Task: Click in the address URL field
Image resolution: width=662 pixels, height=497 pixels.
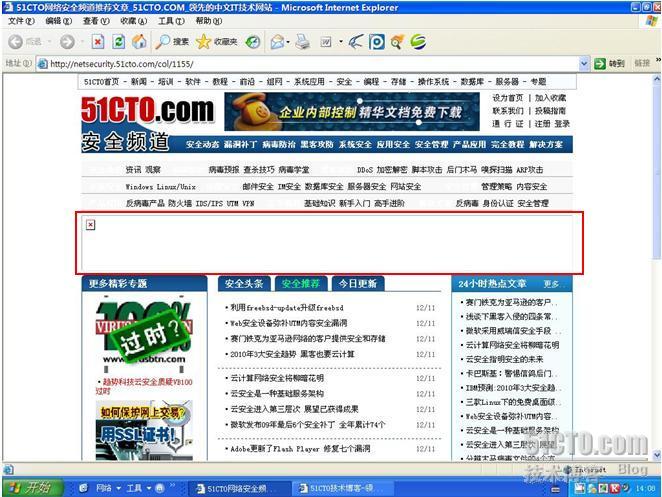Action: (x=312, y=64)
